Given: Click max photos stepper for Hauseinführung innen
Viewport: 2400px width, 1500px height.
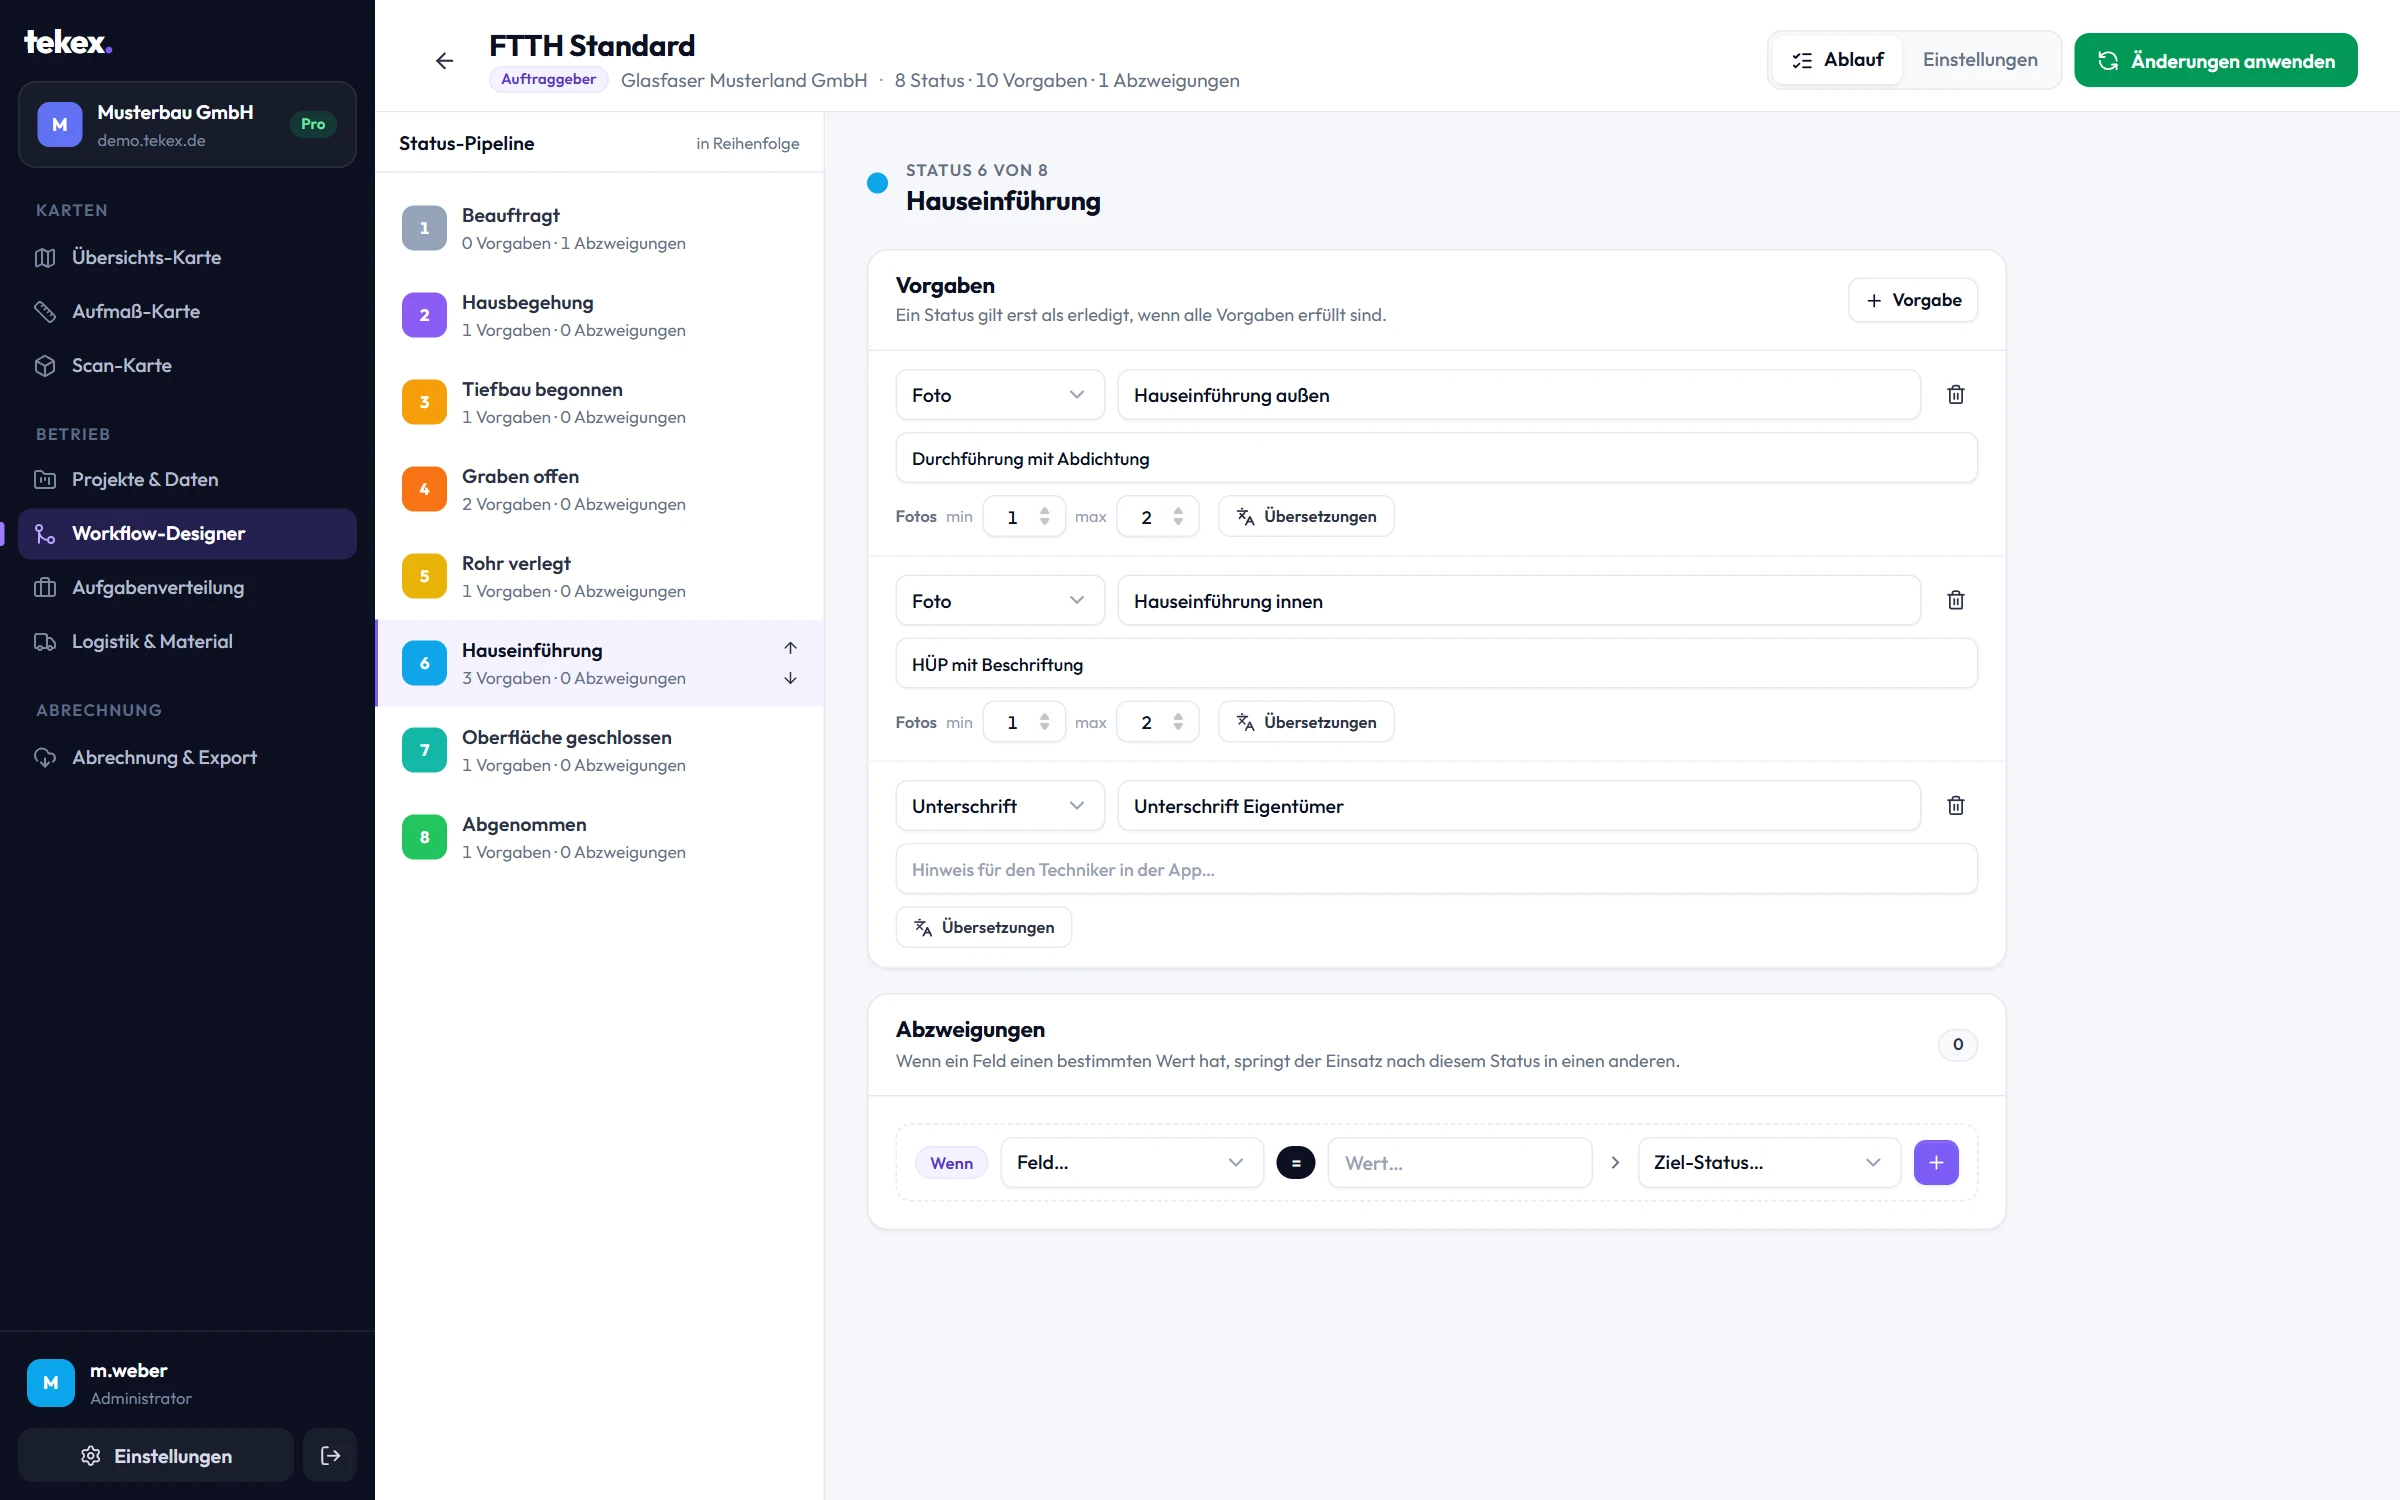Looking at the screenshot, I should [x=1178, y=722].
